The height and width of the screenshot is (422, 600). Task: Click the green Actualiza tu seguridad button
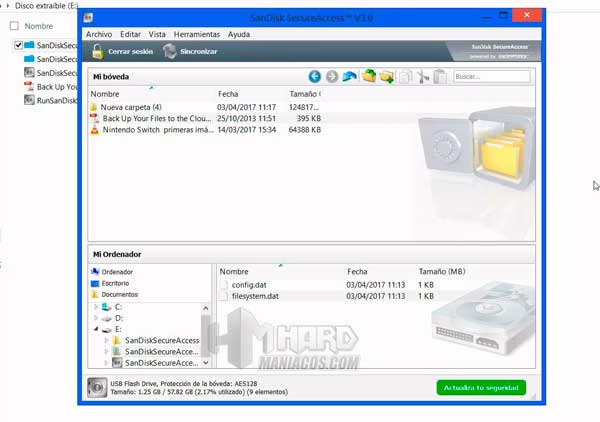[481, 388]
